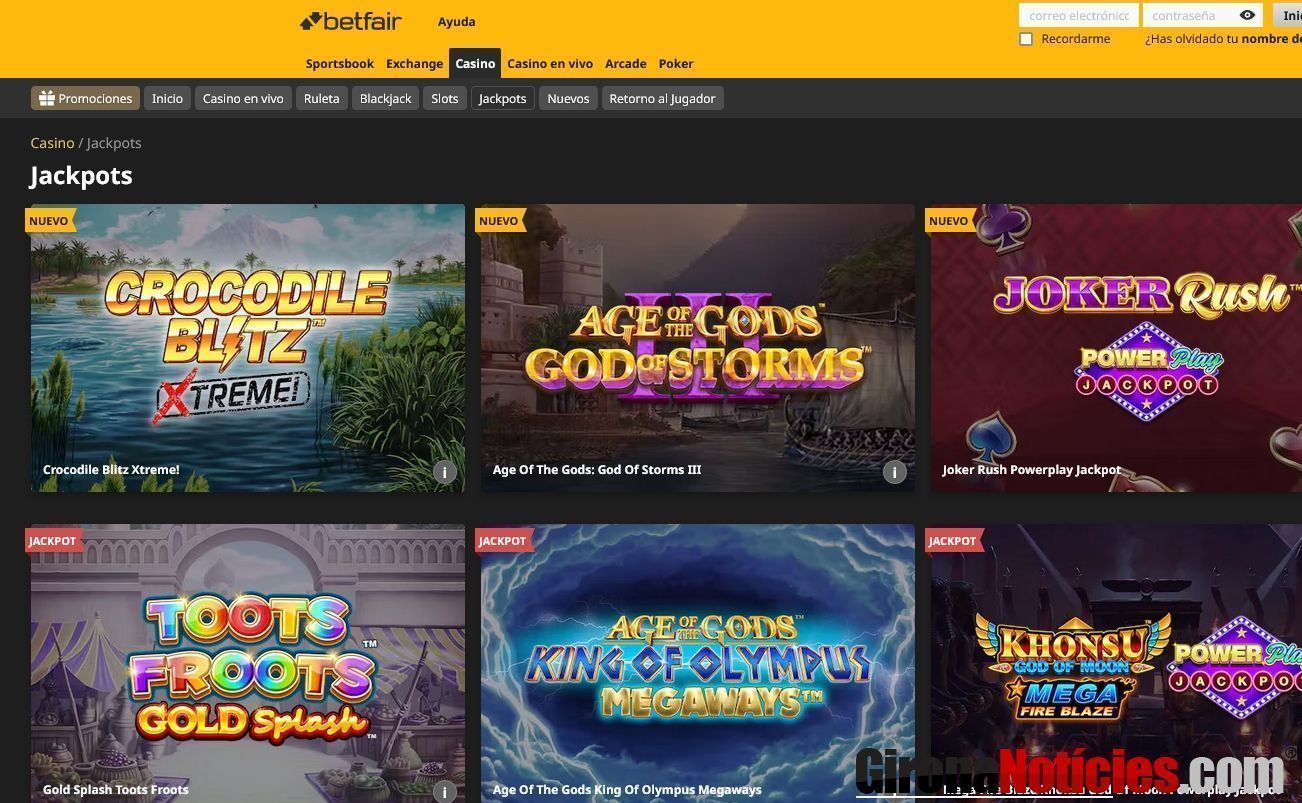This screenshot has height=803, width=1302.
Task: Click the Betfair logo
Action: point(351,21)
